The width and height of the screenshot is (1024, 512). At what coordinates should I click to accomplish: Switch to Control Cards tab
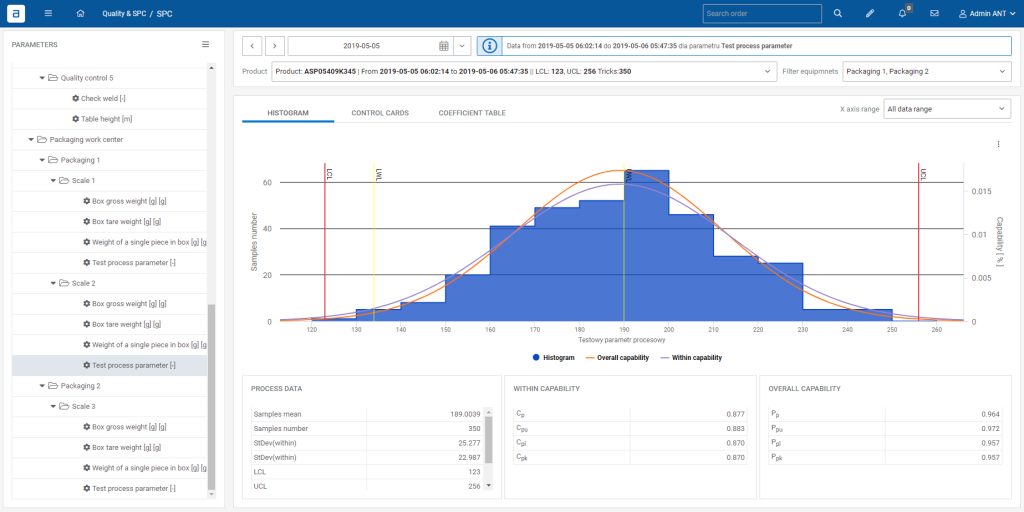tap(380, 112)
